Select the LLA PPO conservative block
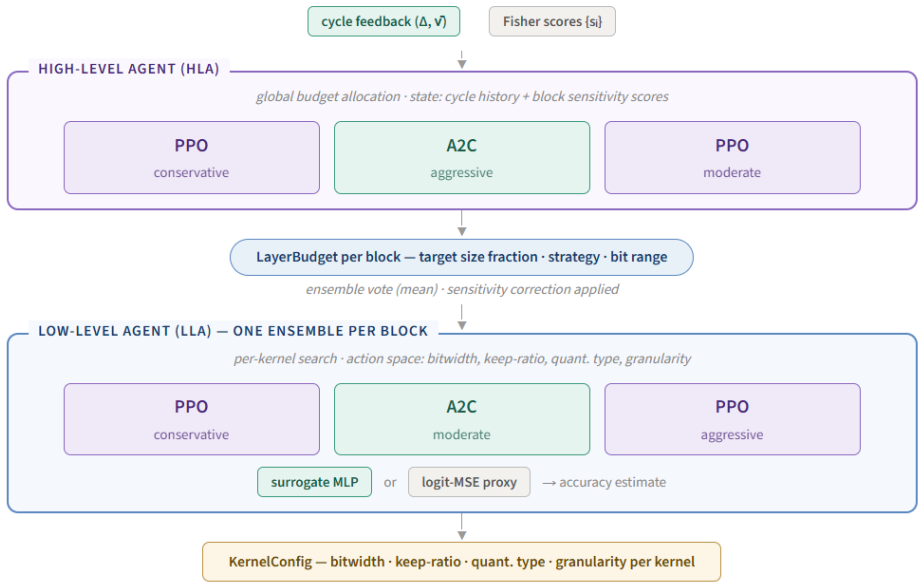This screenshot has width=924, height=588. tap(192, 419)
